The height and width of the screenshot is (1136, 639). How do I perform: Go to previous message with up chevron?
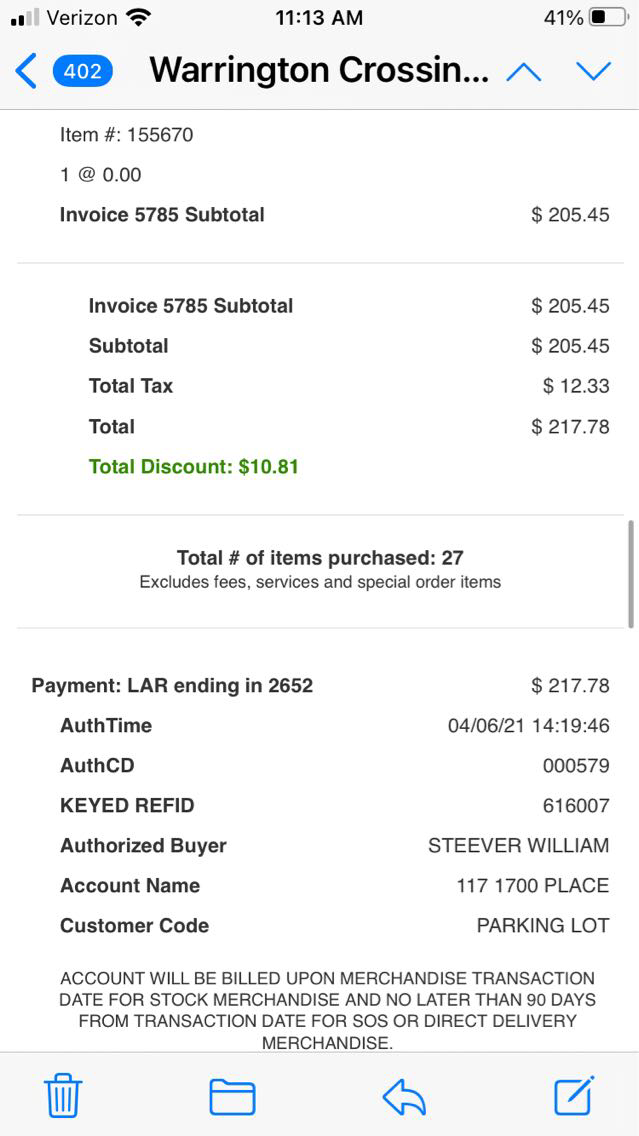point(524,71)
